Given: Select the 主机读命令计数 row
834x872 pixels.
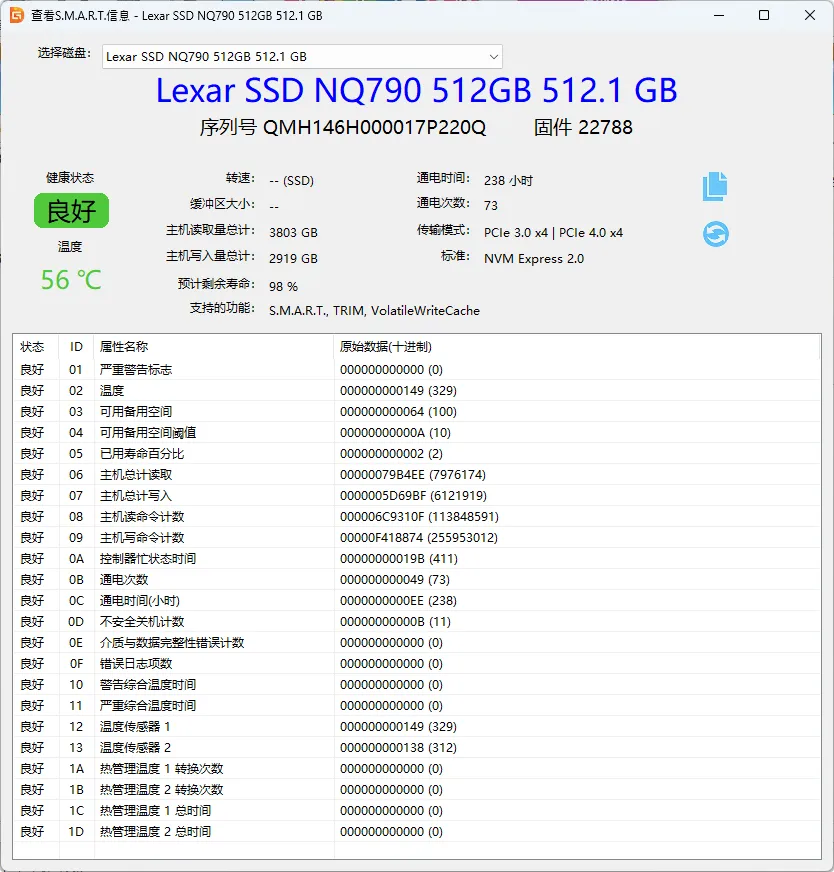Looking at the screenshot, I should (417, 517).
